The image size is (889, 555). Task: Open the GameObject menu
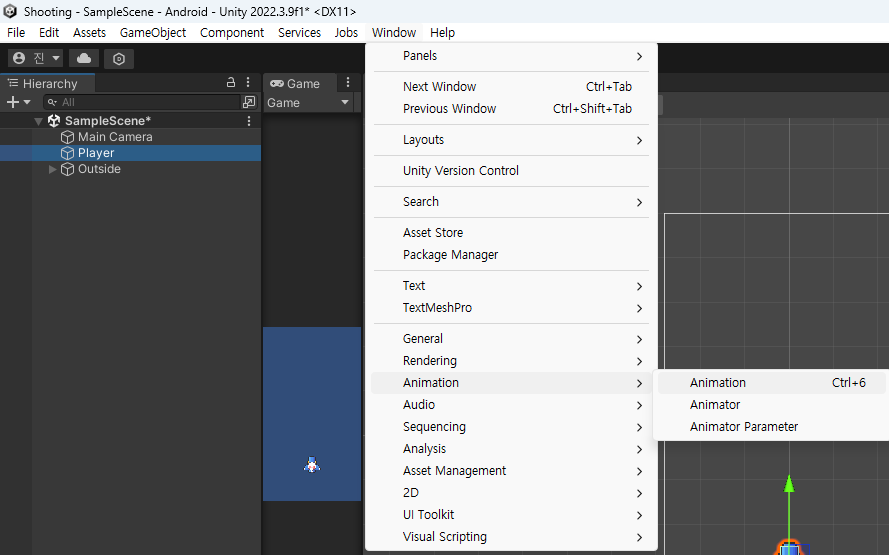point(153,32)
